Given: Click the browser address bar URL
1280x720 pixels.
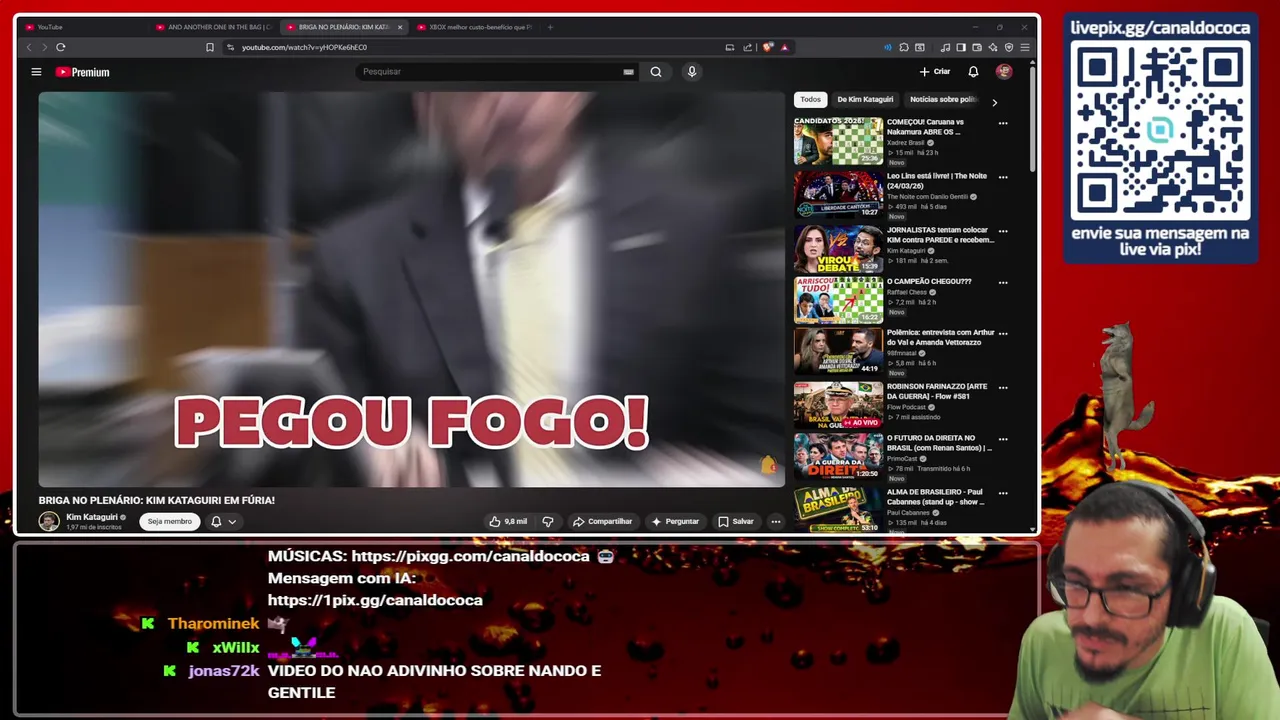Looking at the screenshot, I should pos(304,47).
